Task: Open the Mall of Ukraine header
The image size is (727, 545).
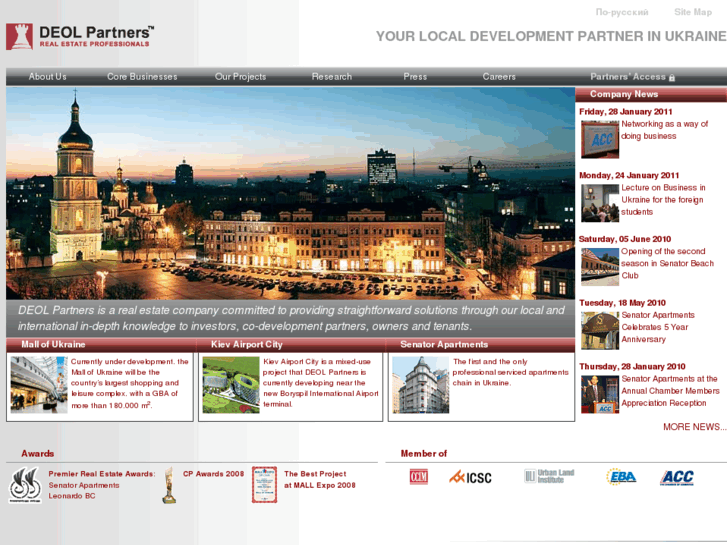Action: point(53,345)
